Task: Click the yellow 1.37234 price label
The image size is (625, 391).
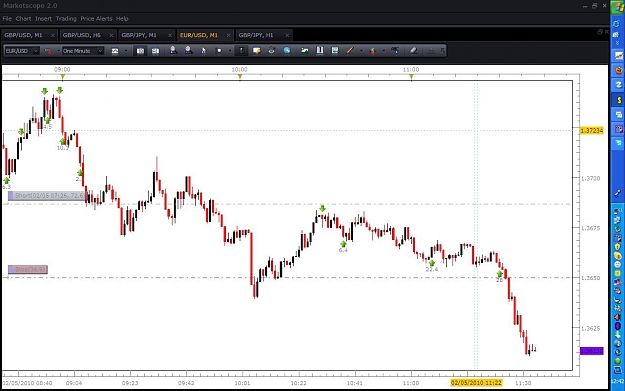Action: tap(592, 131)
